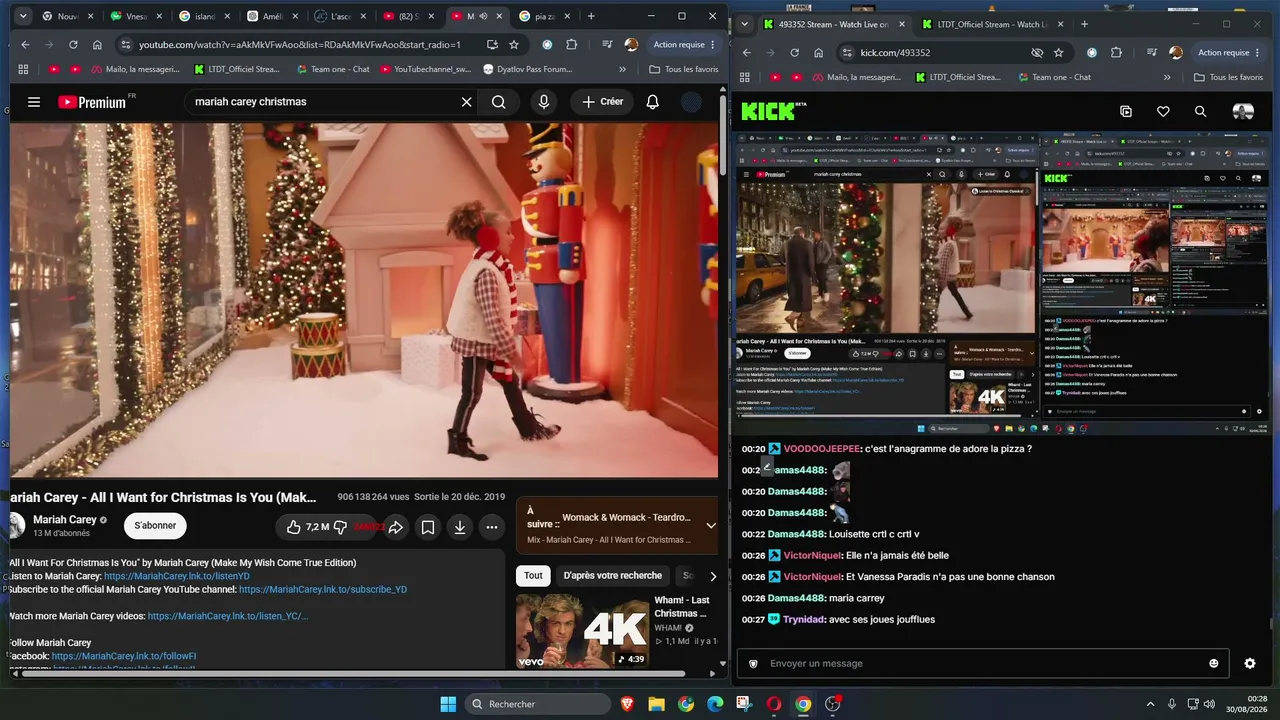1280x720 pixels.
Task: Open Kick following heart icon
Action: (x=1163, y=112)
